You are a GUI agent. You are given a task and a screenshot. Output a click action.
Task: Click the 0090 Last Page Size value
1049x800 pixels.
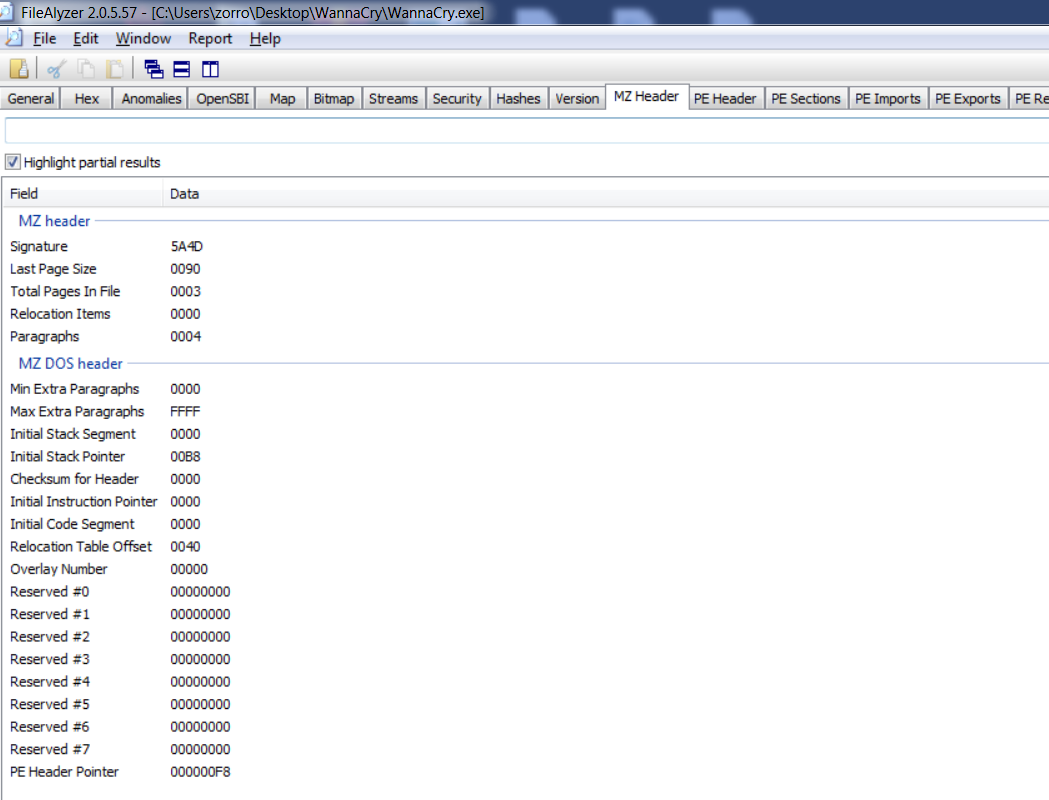point(185,269)
